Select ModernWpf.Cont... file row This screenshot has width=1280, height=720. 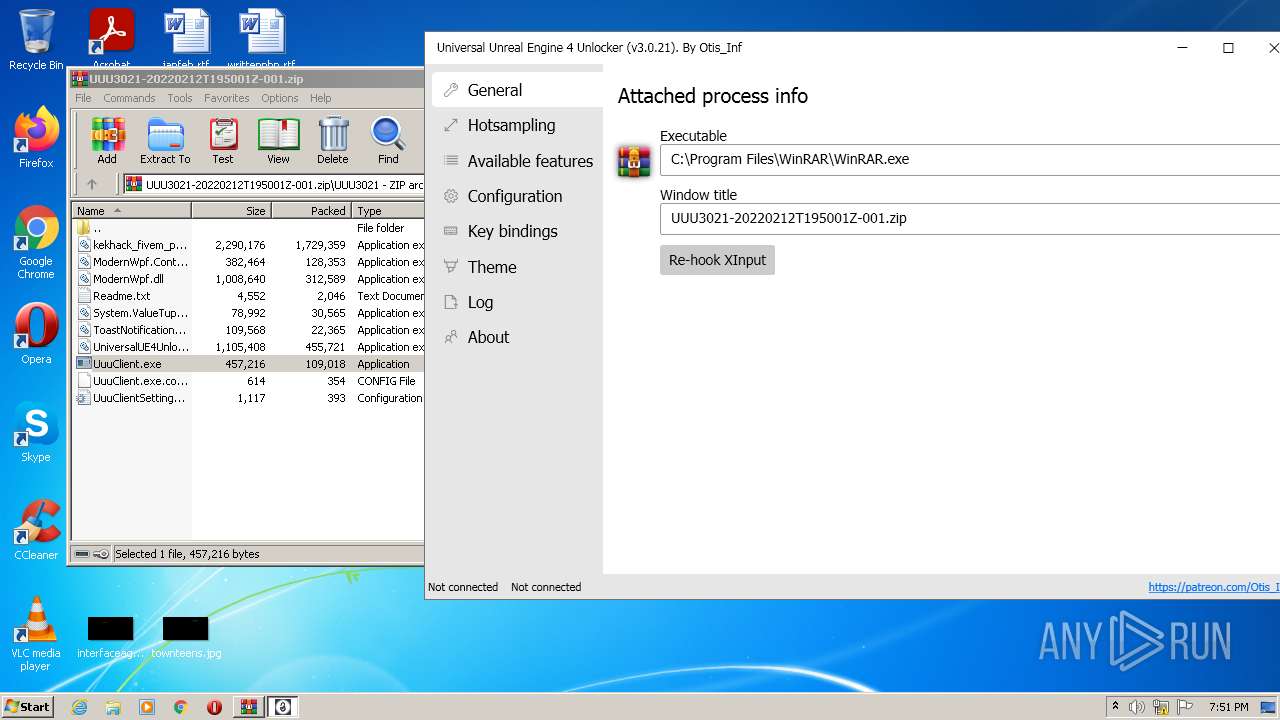point(249,262)
